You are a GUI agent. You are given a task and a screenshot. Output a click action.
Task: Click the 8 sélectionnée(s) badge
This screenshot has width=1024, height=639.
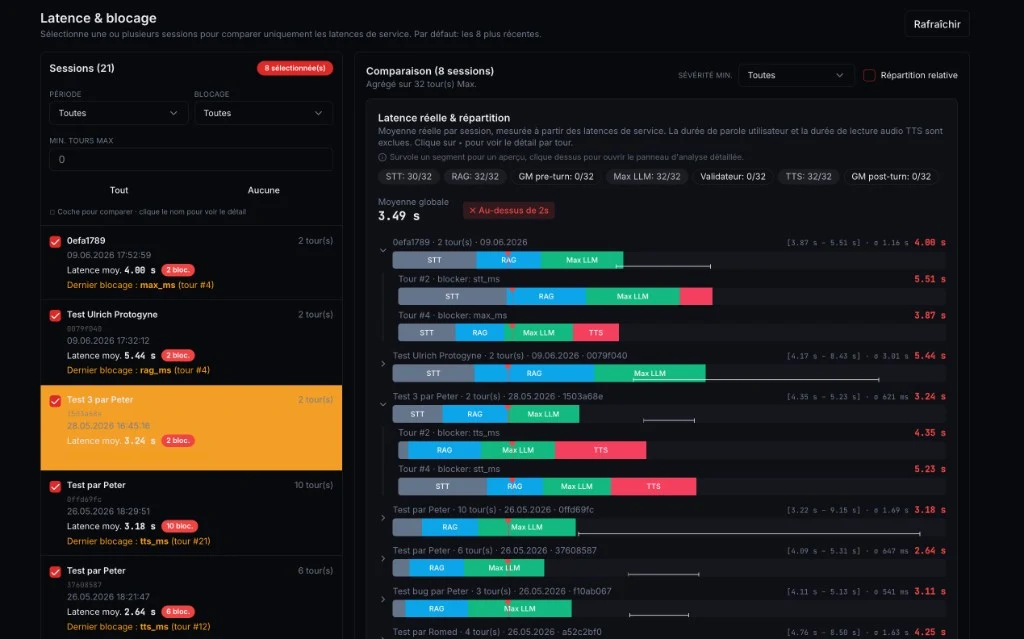point(295,68)
